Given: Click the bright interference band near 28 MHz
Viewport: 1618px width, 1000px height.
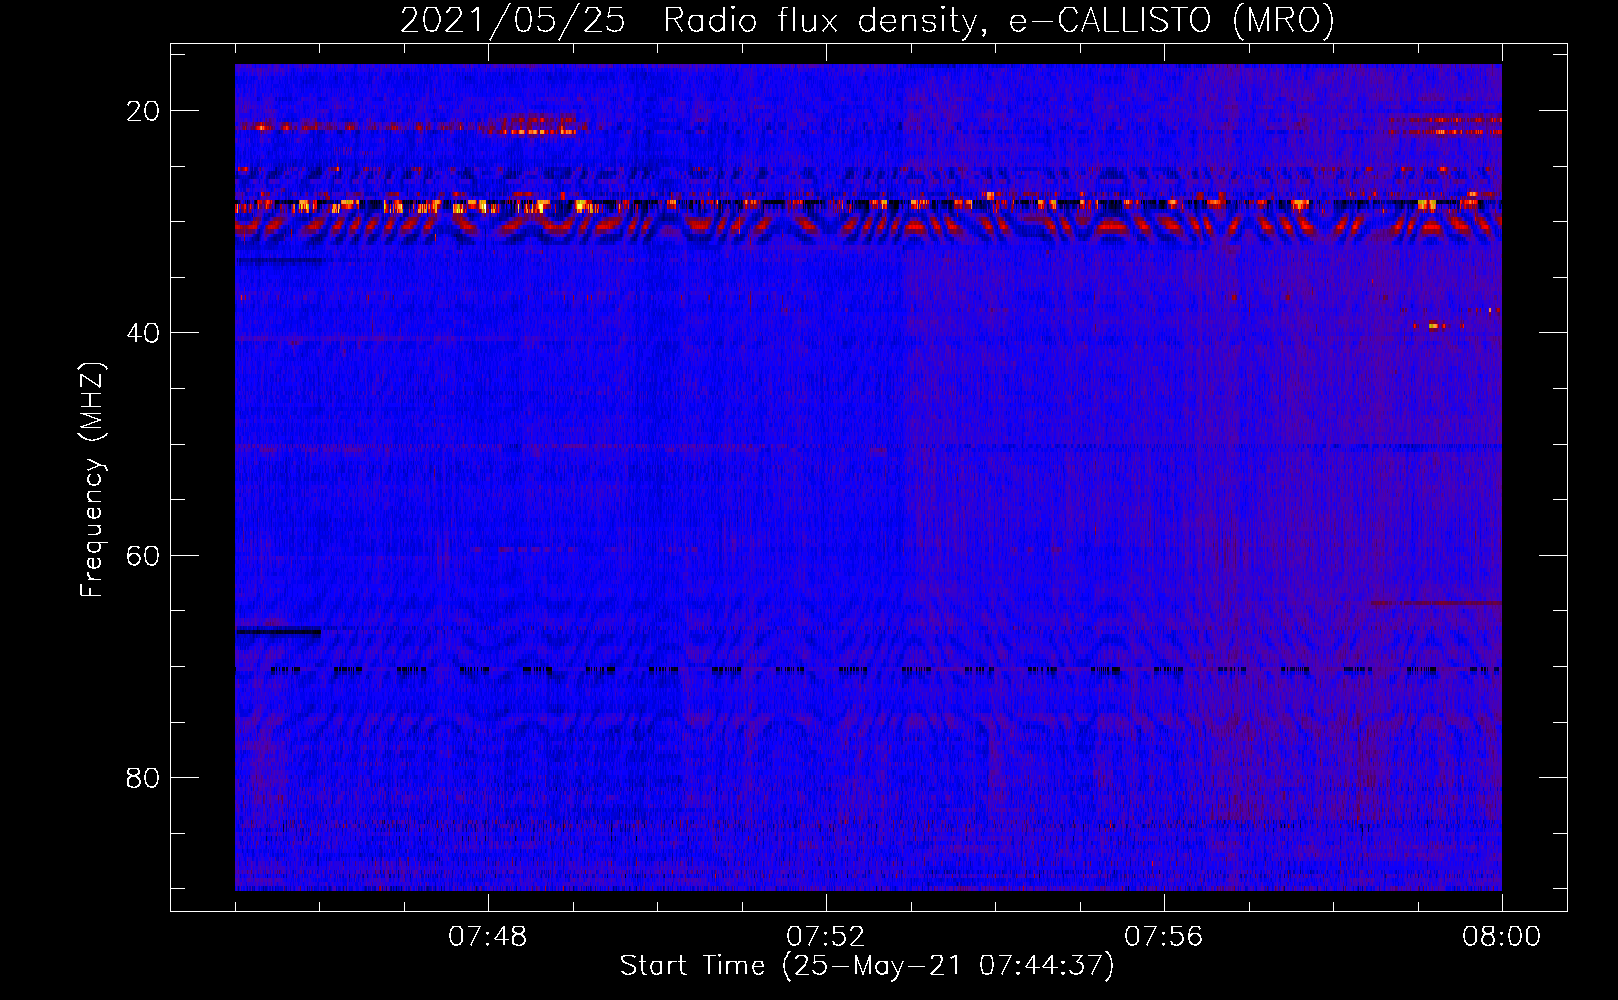Looking at the screenshot, I should [x=868, y=205].
